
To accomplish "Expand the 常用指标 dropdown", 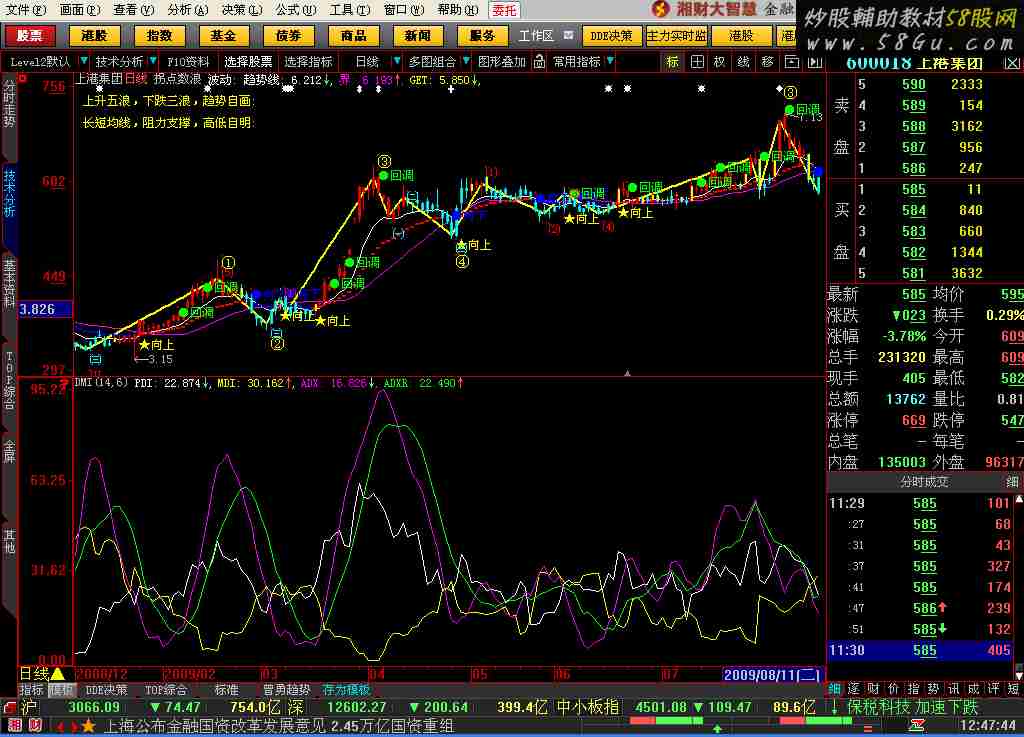I will [x=610, y=61].
